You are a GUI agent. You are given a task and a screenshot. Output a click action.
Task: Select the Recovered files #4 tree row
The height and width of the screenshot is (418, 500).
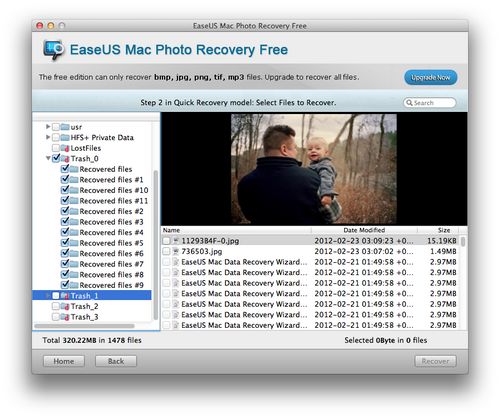click(x=92, y=232)
